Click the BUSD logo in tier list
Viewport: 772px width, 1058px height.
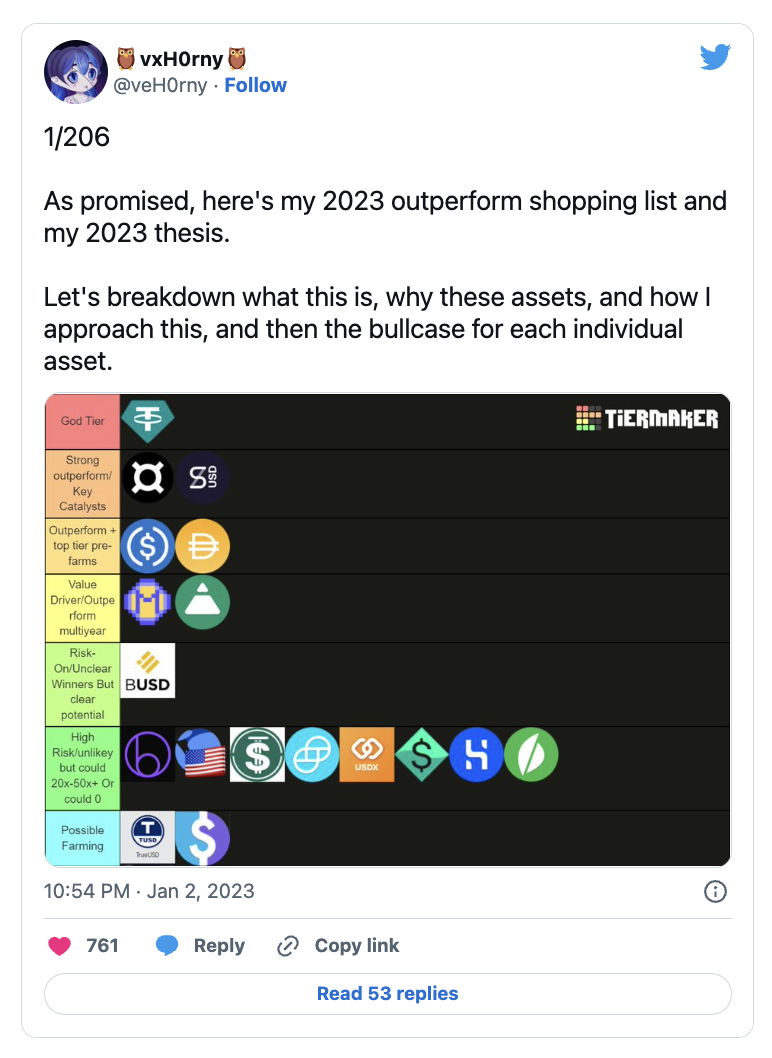coord(147,670)
